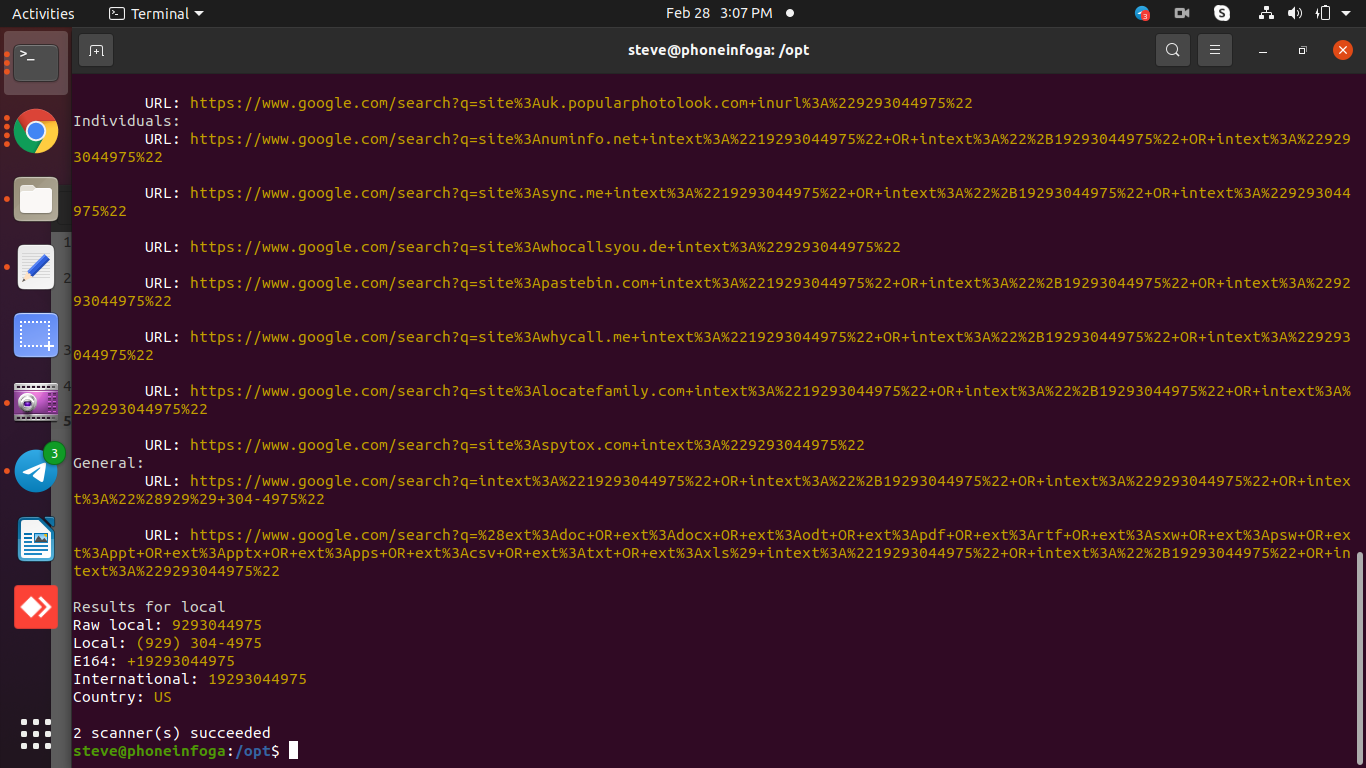The image size is (1366, 768).
Task: Open Telegram from the dock
Action: 37,470
